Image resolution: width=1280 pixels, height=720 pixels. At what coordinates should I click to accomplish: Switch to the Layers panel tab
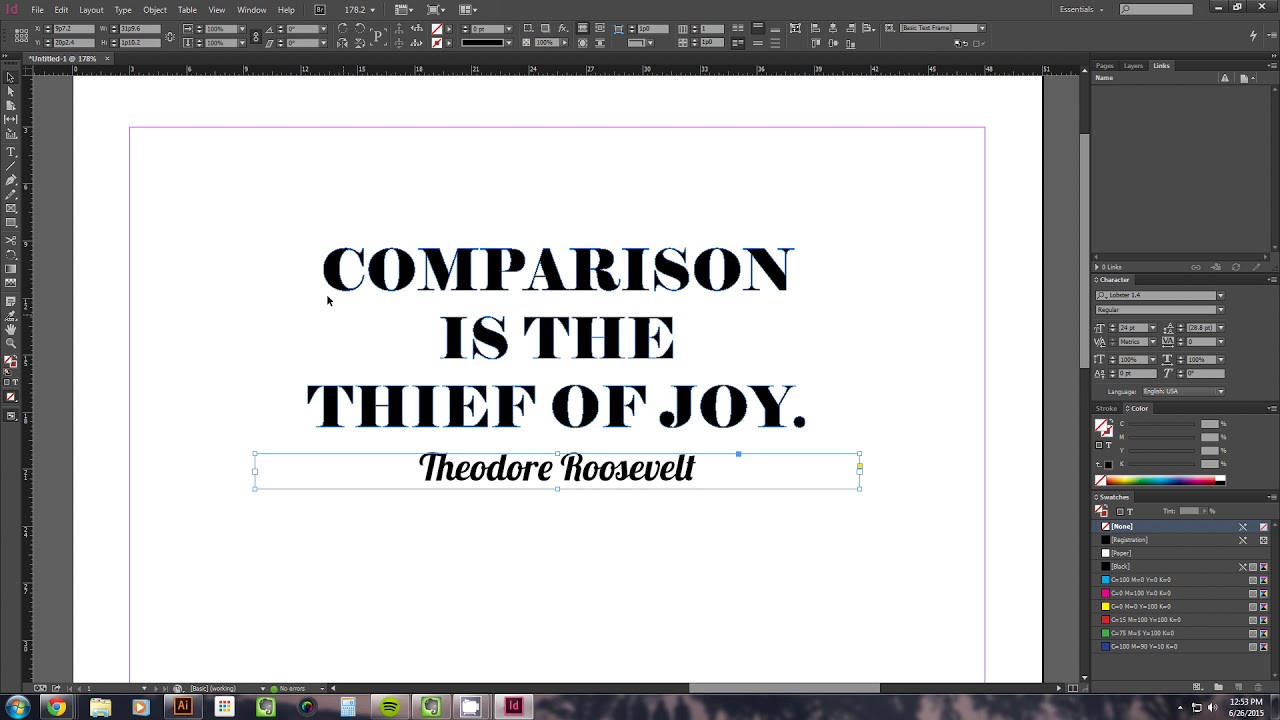(x=1133, y=66)
